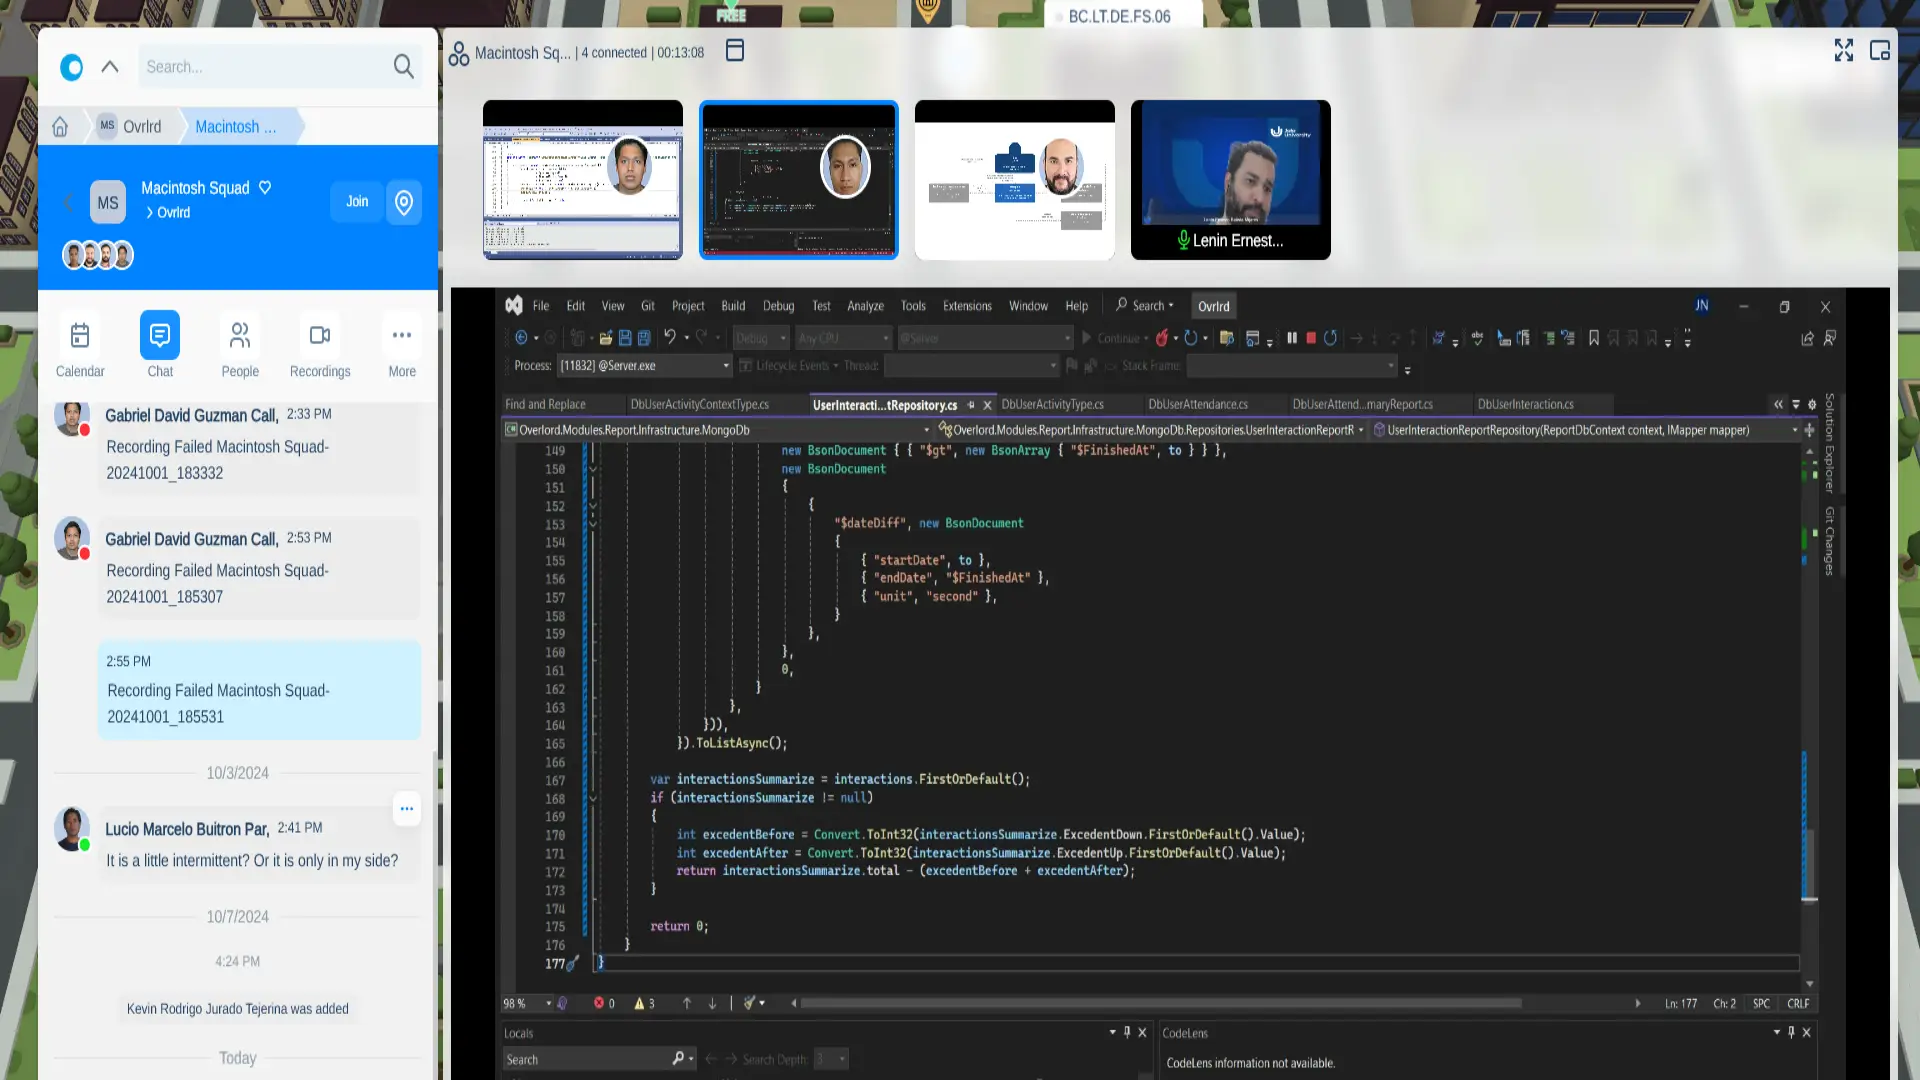Favorite Macintosh Squad with heart icon
The image size is (1920, 1080).
pos(265,188)
